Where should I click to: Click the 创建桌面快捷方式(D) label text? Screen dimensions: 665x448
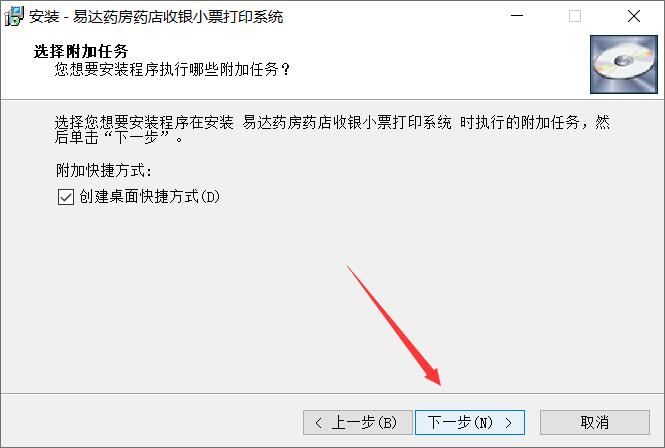coord(149,196)
